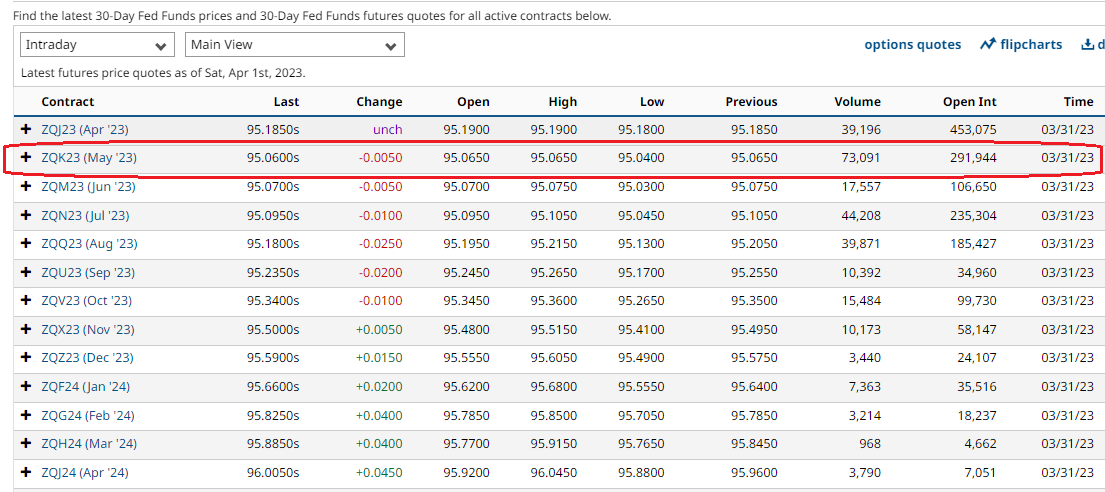Viewport: 1105px width, 492px height.
Task: Click the Contract column header
Action: pos(67,102)
